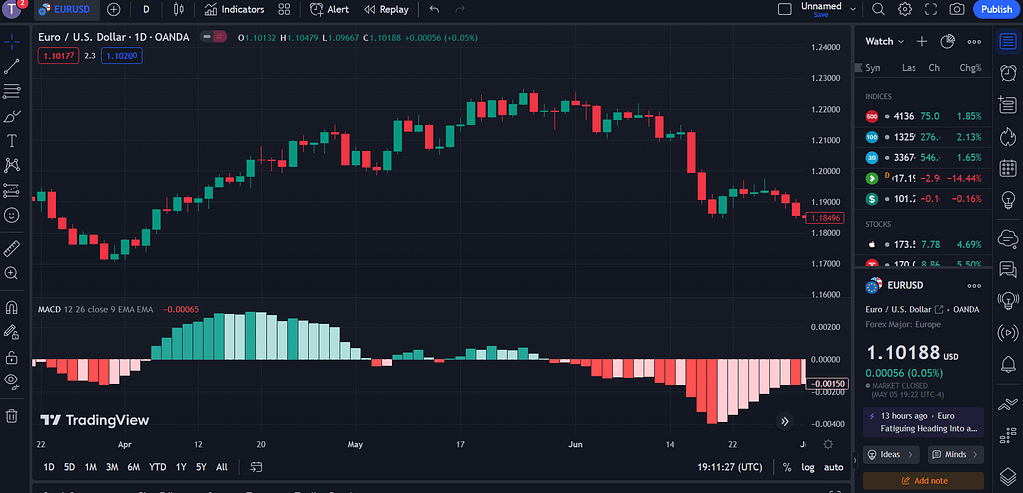Select the ruler measure tool
Image resolution: width=1023 pixels, height=493 pixels.
[12, 248]
